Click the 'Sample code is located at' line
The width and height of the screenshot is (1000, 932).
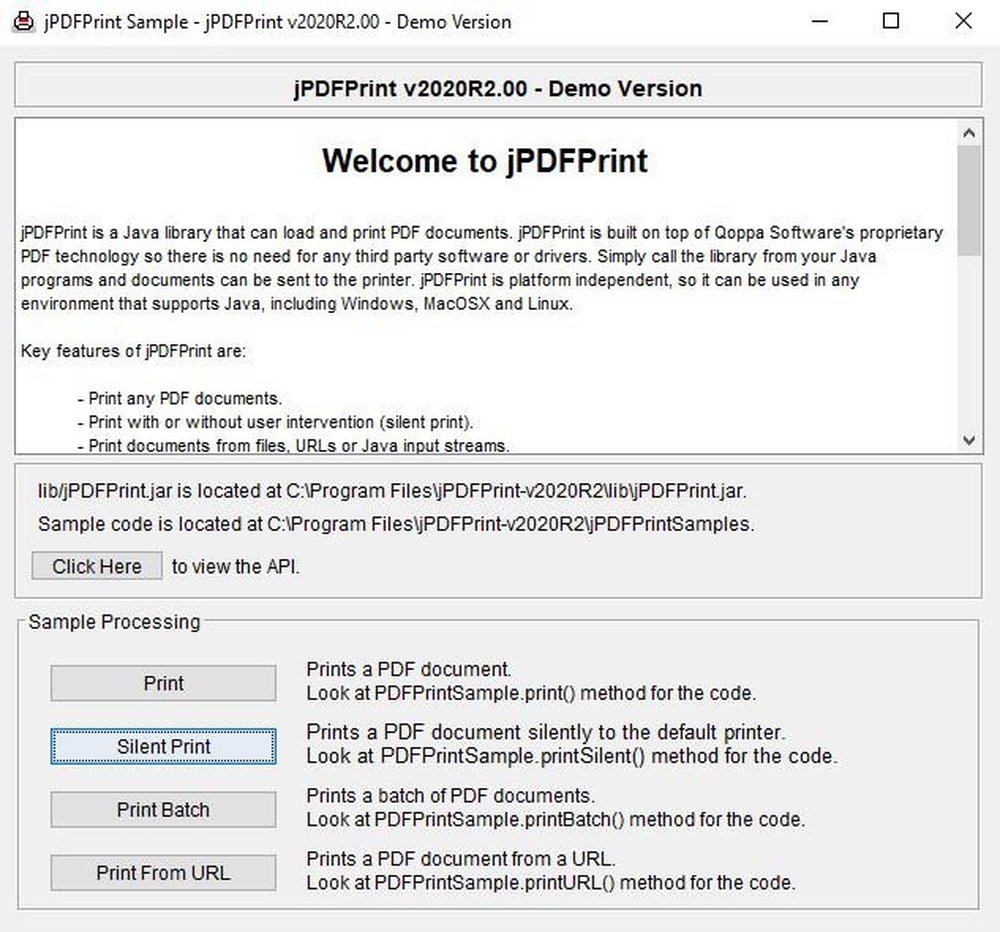pyautogui.click(x=396, y=524)
